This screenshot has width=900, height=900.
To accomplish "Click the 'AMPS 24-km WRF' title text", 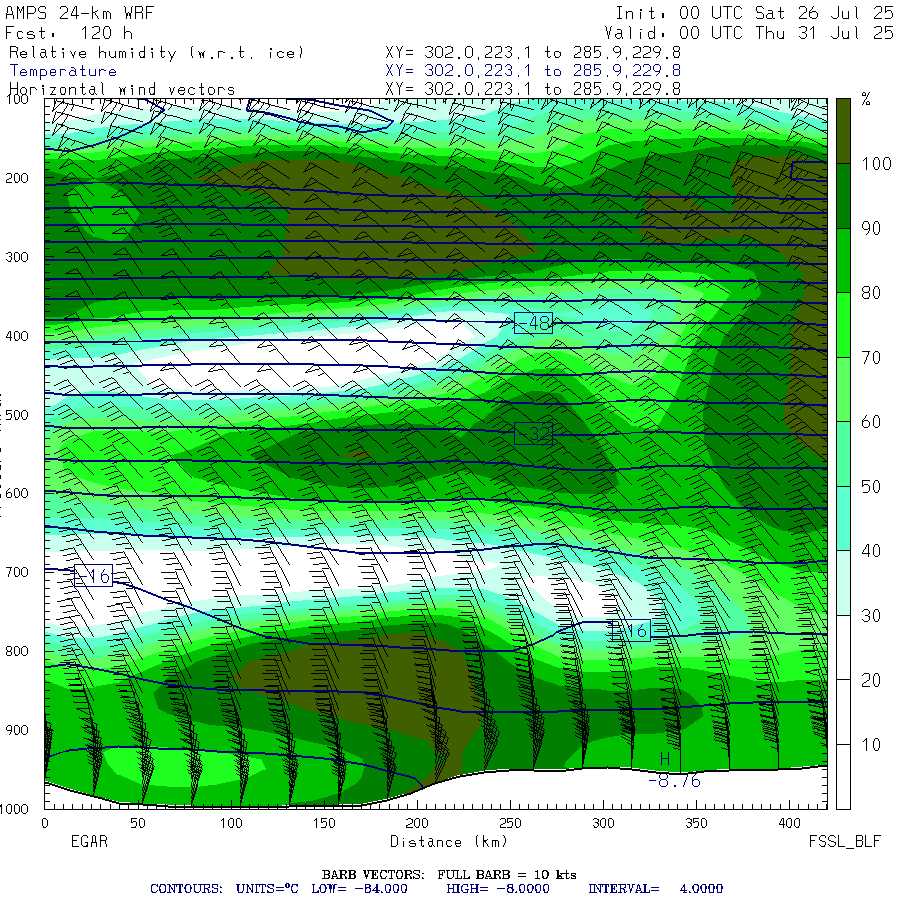I will click(79, 13).
